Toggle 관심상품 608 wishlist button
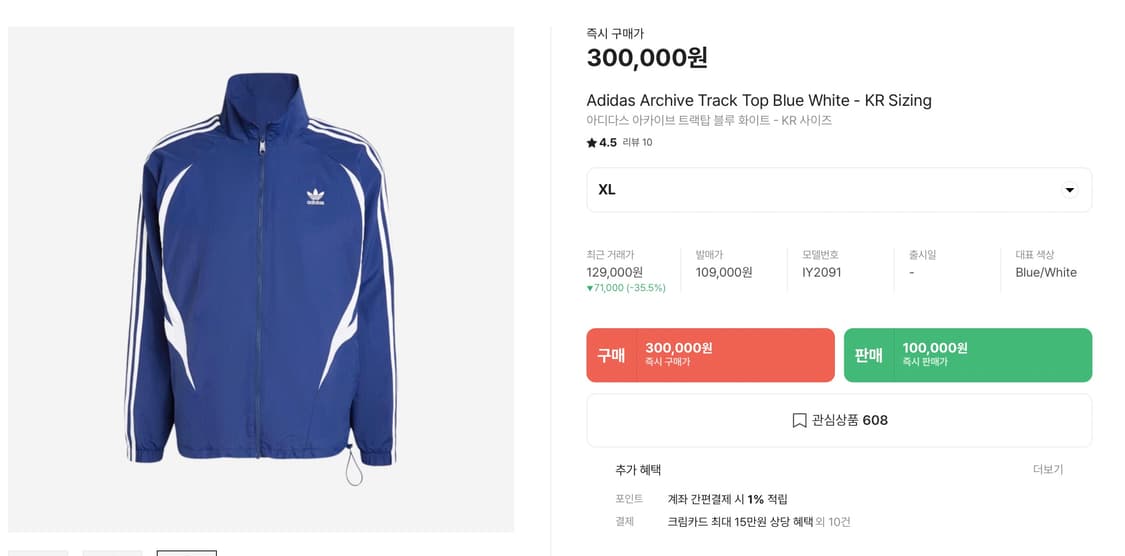The width and height of the screenshot is (1125, 556). (838, 421)
